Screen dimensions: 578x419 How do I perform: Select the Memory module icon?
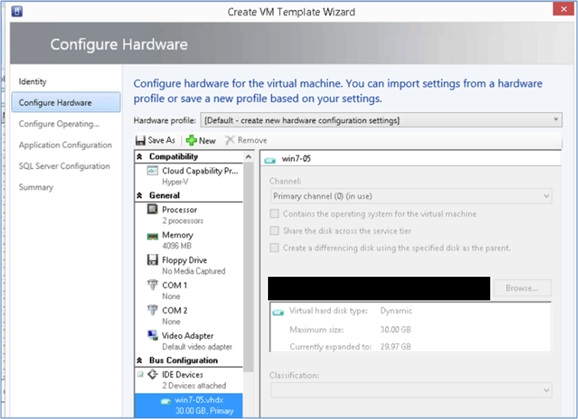pos(152,236)
